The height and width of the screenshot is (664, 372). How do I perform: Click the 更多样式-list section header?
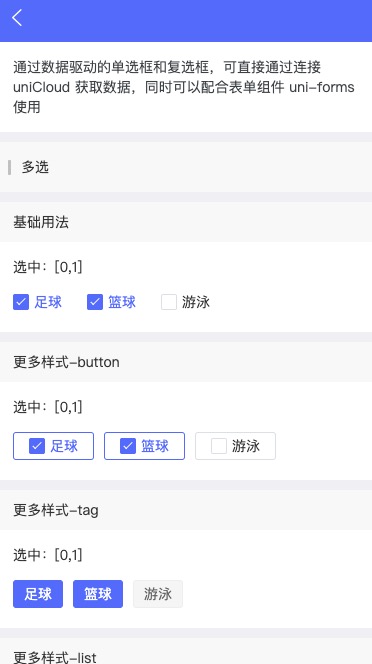186,651
